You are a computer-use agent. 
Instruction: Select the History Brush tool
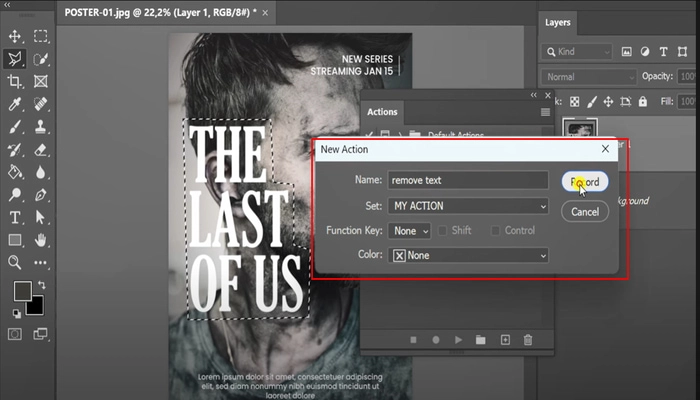point(15,150)
